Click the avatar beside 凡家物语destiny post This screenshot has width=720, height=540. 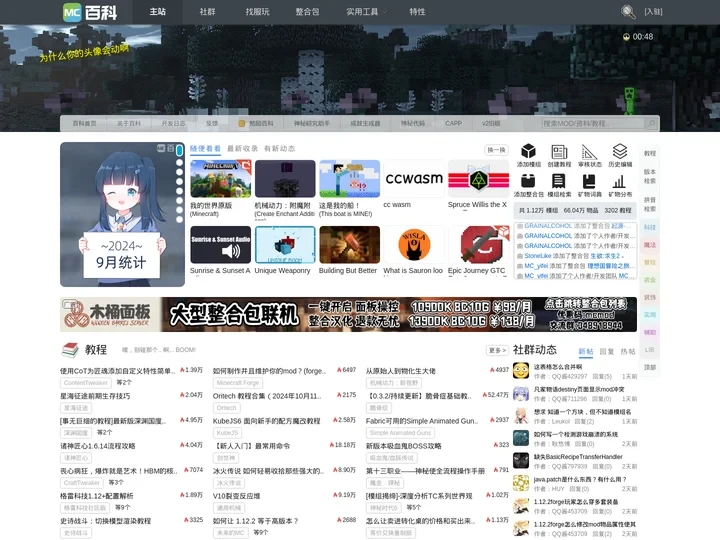pyautogui.click(x=521, y=394)
